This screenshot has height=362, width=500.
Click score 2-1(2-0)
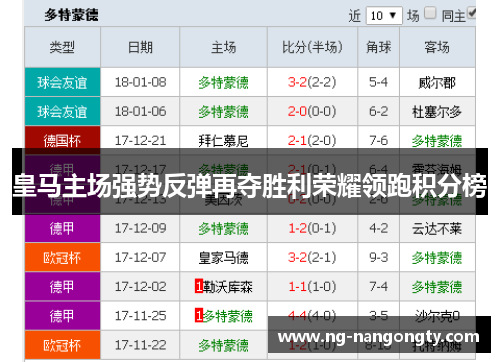click(312, 140)
